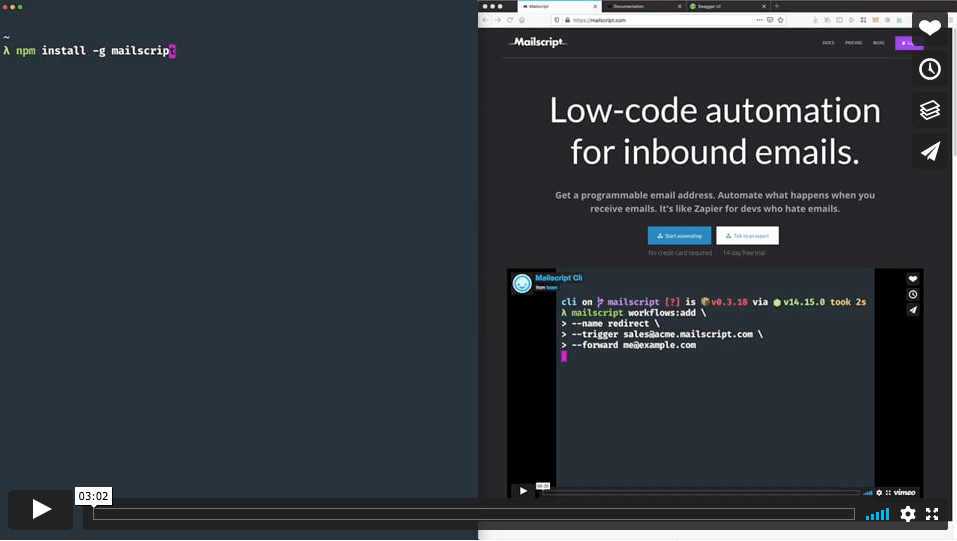The image size is (957, 541).
Task: Click the mailscript.com address bar
Action: pyautogui.click(x=670, y=20)
